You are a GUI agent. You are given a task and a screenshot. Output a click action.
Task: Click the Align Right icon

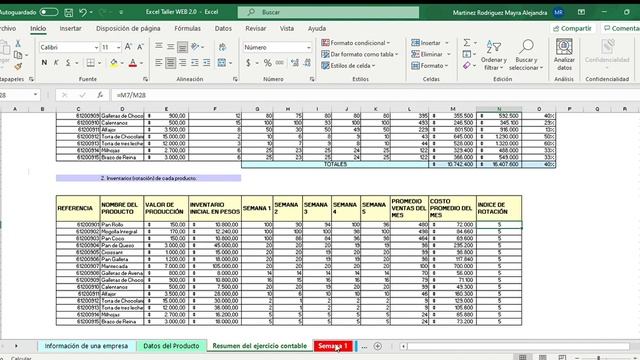pos(182,63)
